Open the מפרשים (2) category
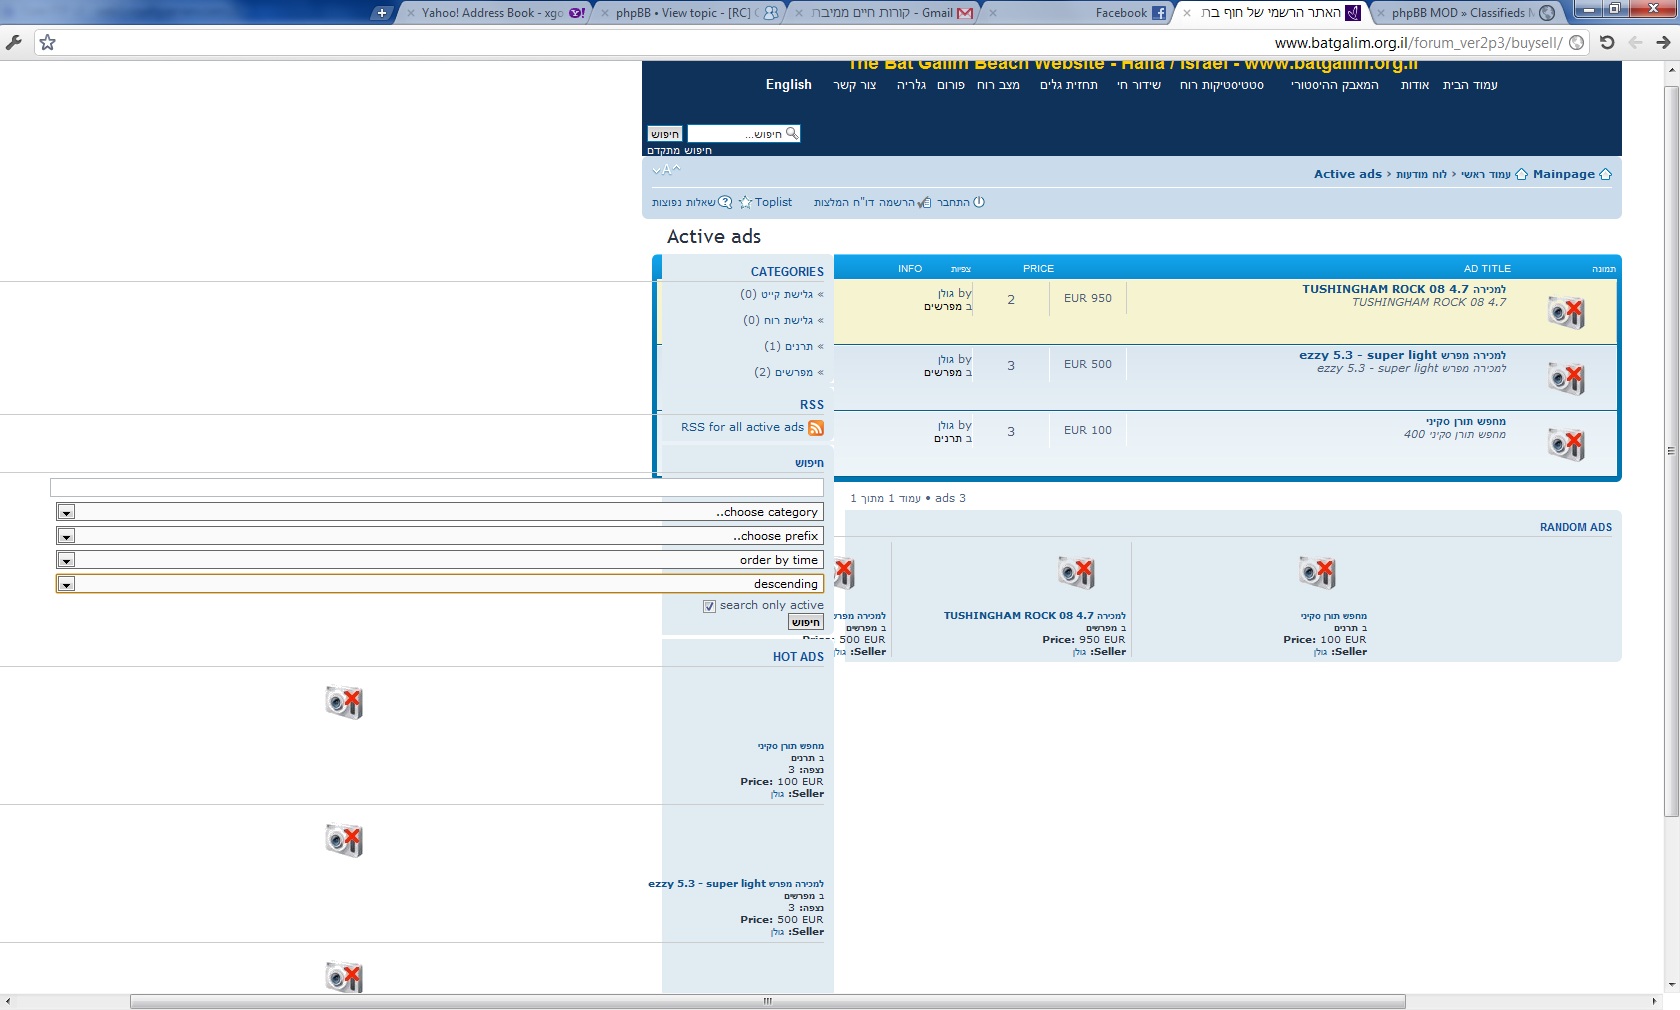1680x1010 pixels. (x=784, y=372)
